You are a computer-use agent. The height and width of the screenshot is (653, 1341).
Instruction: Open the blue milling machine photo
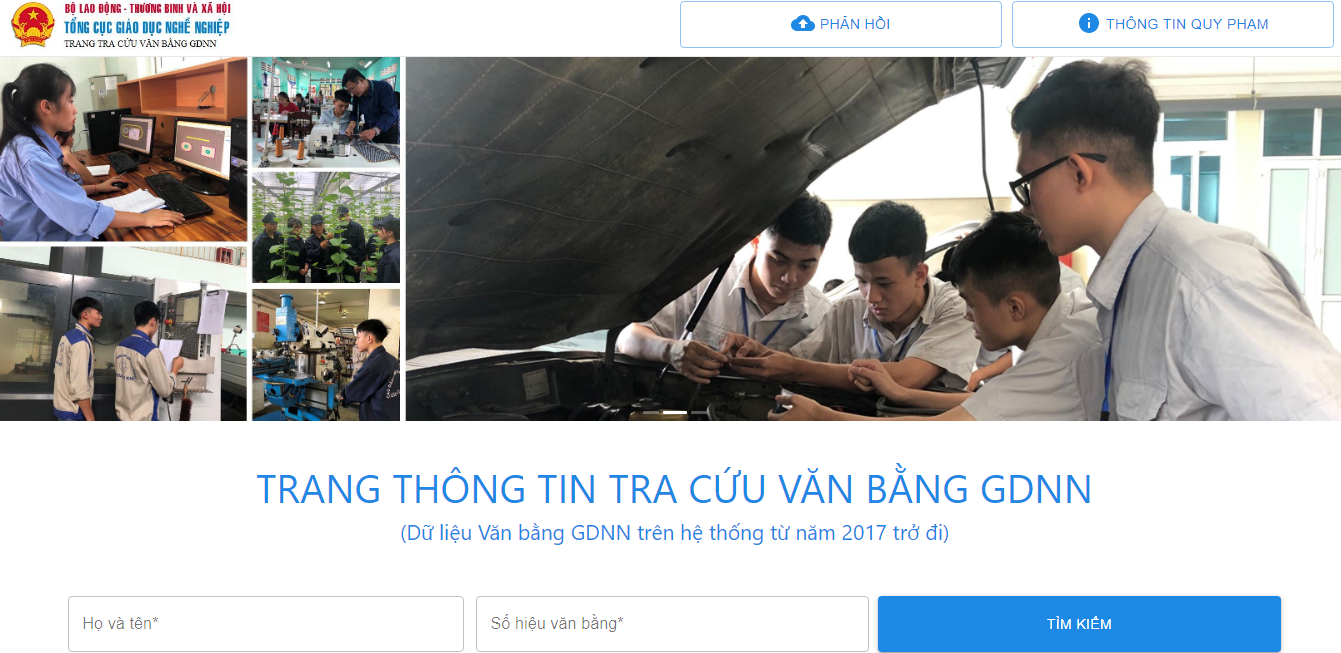(x=326, y=355)
